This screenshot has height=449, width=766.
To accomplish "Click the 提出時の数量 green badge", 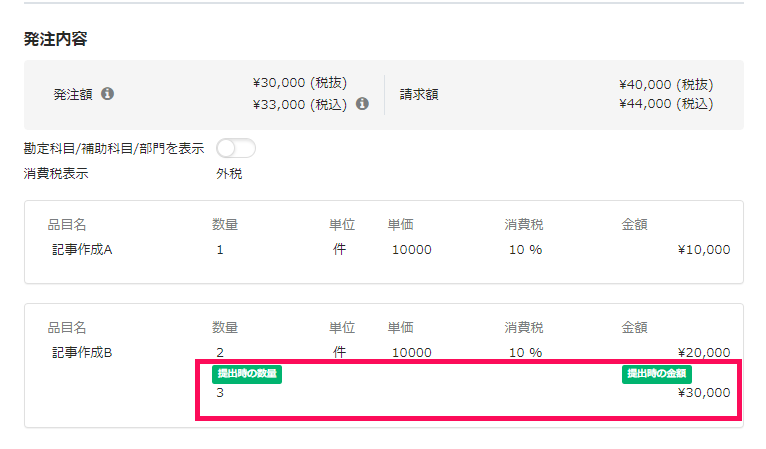I will click(247, 374).
